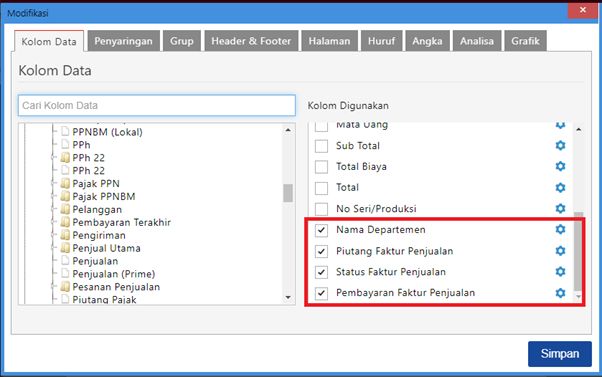Uncheck the Status Faktur Penjualan checkbox

click(x=321, y=272)
